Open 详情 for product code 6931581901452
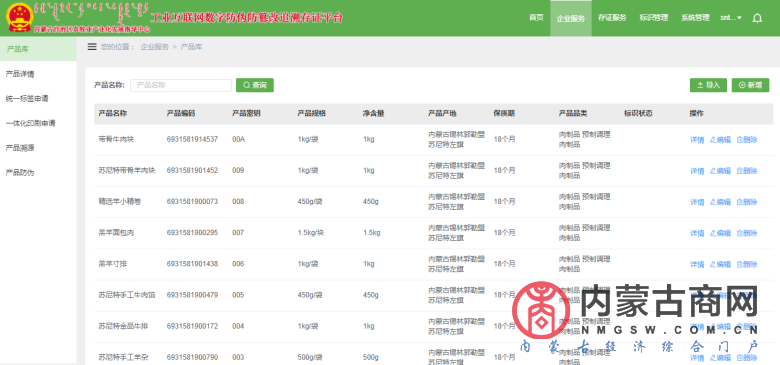 [x=697, y=171]
